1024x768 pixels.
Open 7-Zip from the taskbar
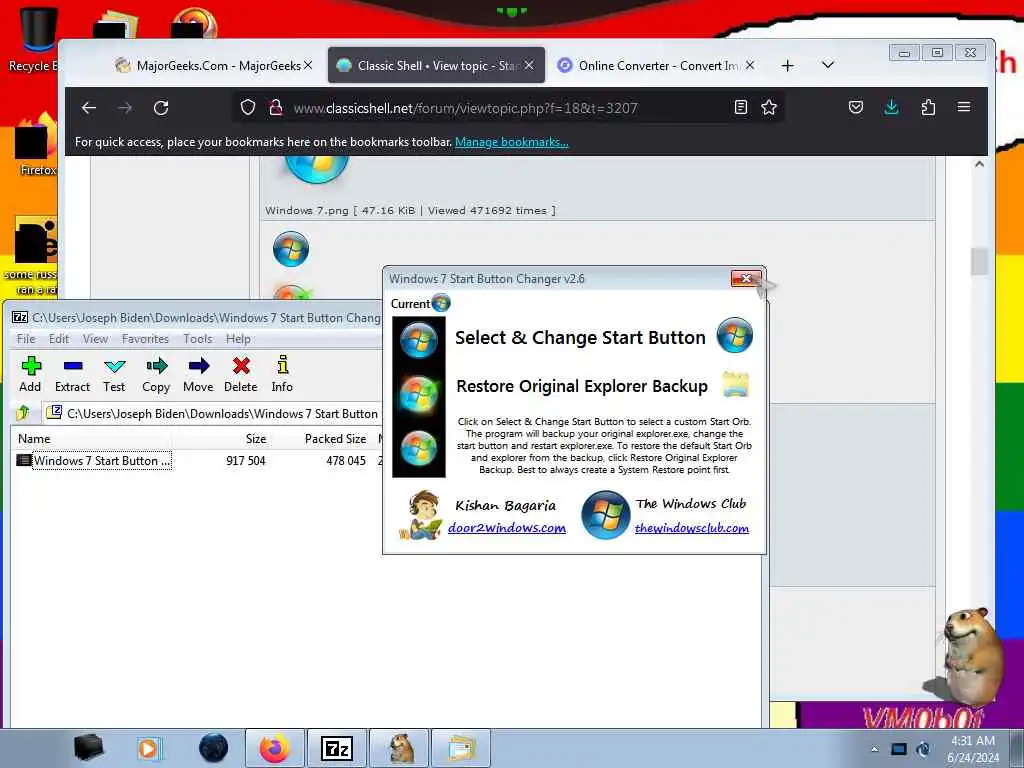click(x=337, y=748)
